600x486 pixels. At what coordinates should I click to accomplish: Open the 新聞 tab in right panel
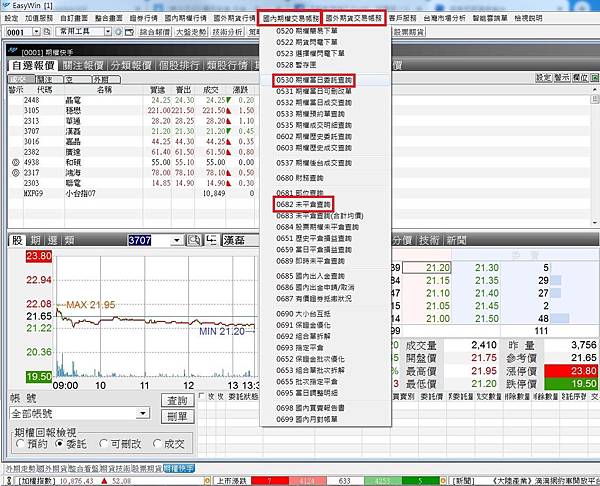coord(457,240)
